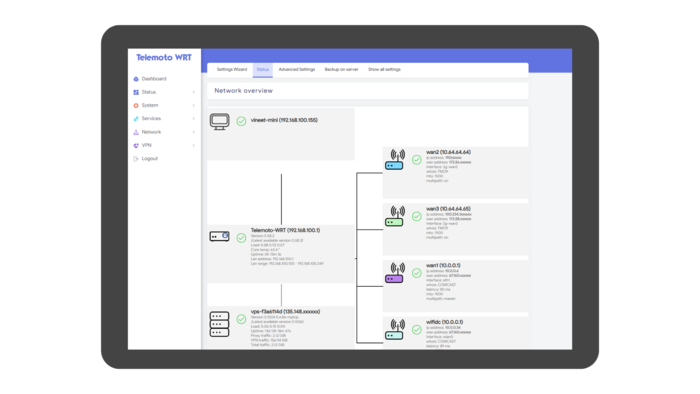Click the wifidc wireless modem icon

(x=395, y=329)
